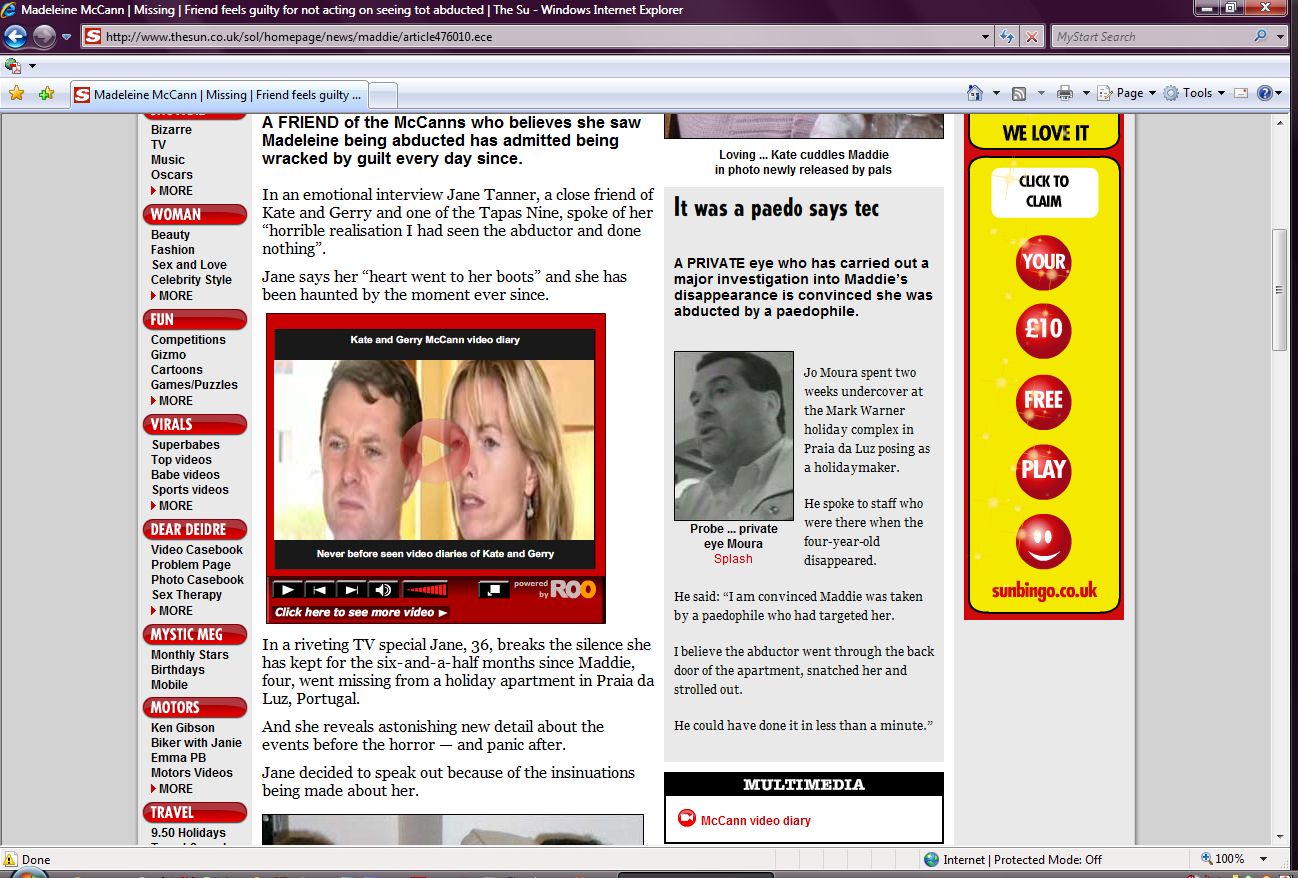Expand the zoom level dropdown
The image size is (1298, 878).
1265,859
